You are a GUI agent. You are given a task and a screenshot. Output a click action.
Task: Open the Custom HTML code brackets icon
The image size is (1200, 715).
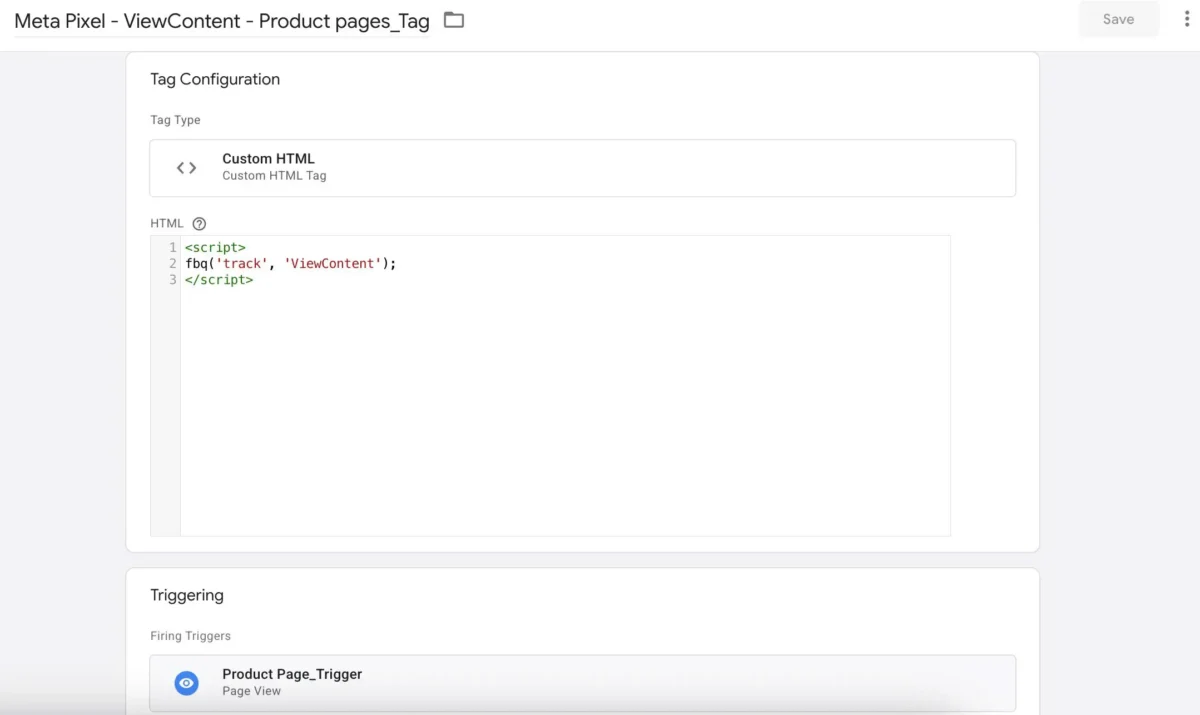(x=186, y=167)
